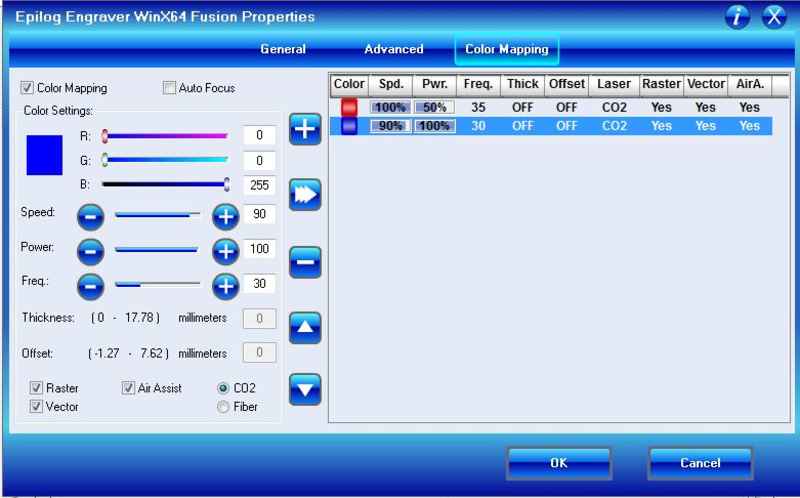The image size is (800, 498).
Task: Click the 30 frequency cell in blue row
Action: click(479, 126)
